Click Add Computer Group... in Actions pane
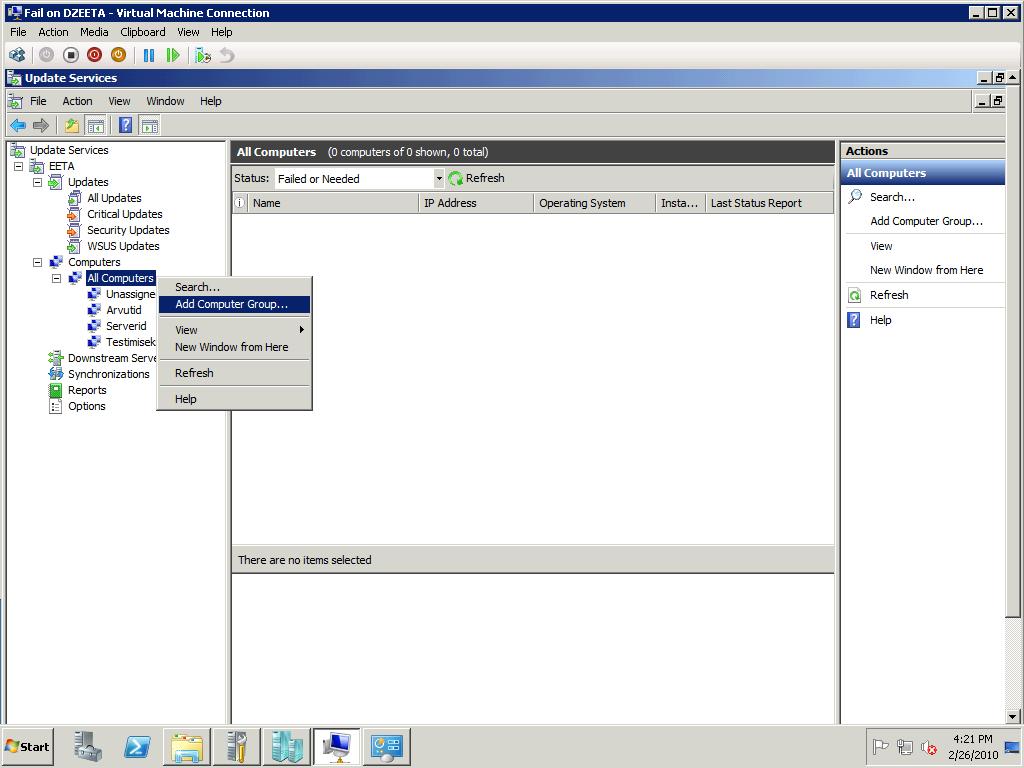The image size is (1024, 768). [x=926, y=221]
